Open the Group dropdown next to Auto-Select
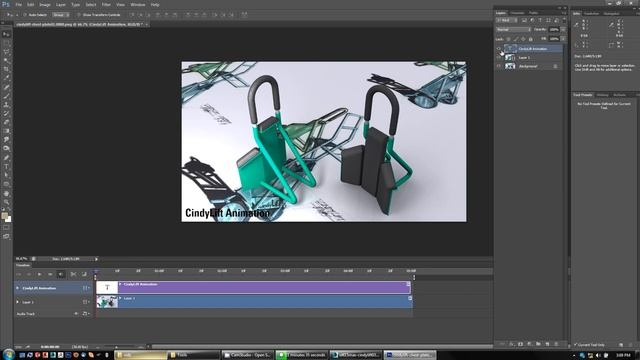 pyautogui.click(x=60, y=15)
